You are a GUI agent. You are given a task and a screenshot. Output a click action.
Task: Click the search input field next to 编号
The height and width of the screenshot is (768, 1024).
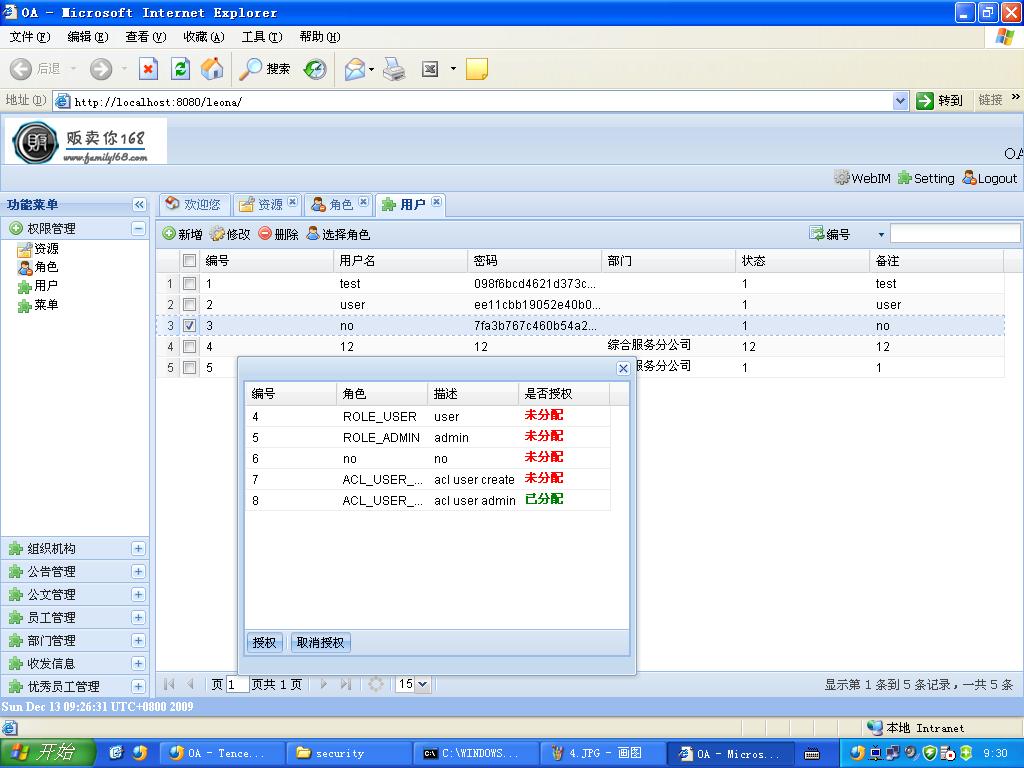coord(954,234)
